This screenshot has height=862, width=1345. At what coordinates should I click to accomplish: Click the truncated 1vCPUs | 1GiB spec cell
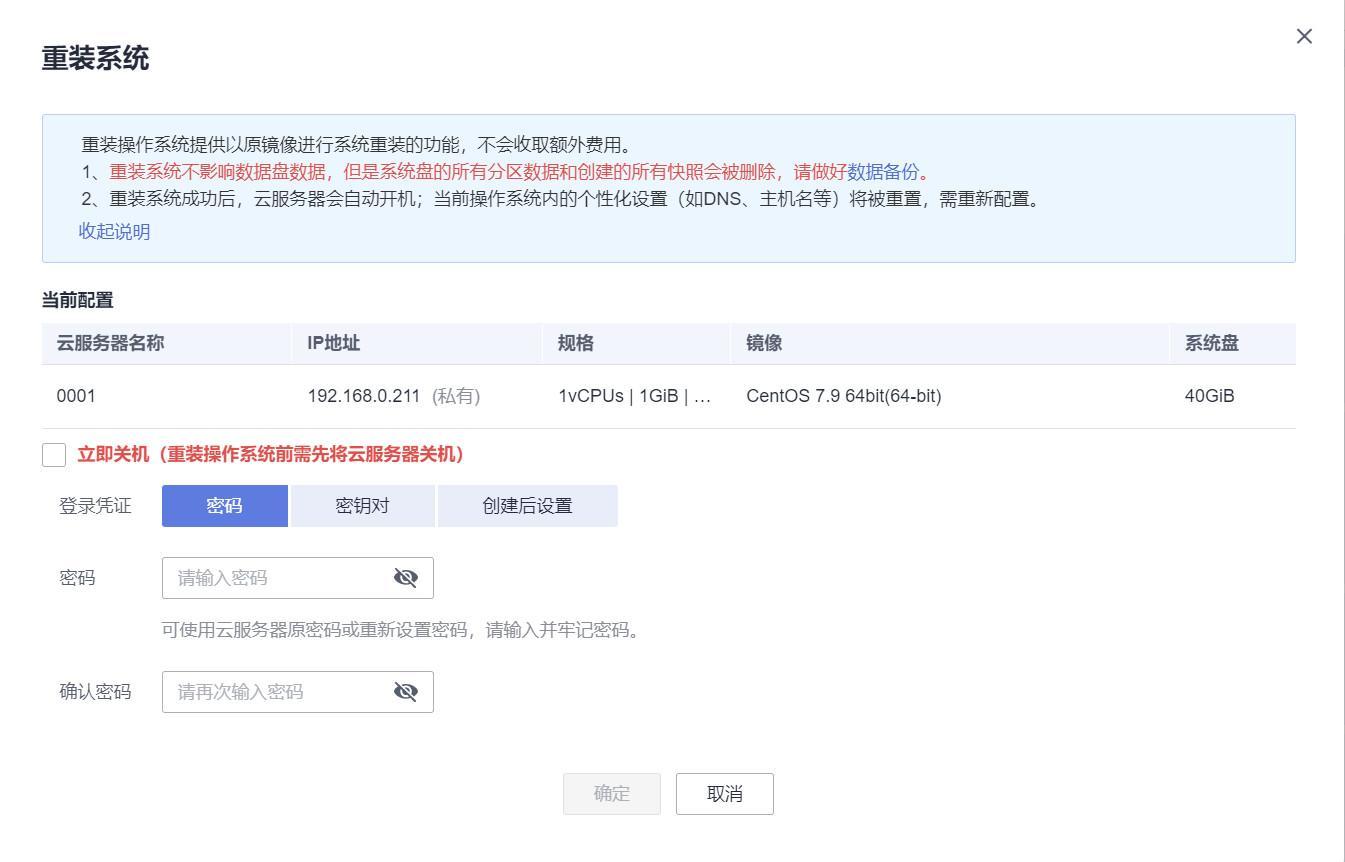click(634, 396)
